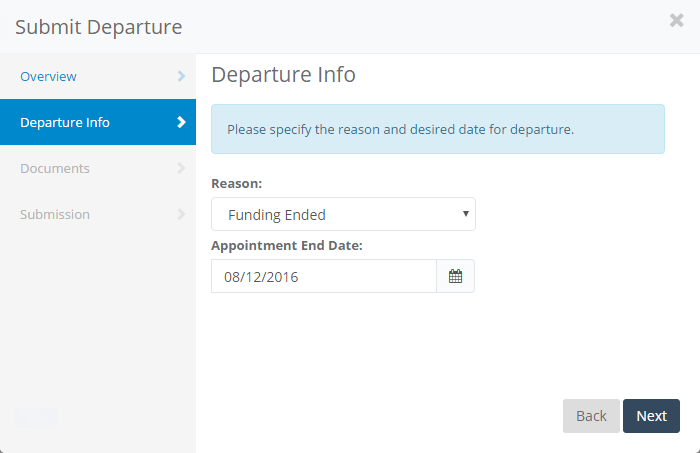Click the Submit Departure dialog title
This screenshot has width=700, height=453.
coord(99,27)
